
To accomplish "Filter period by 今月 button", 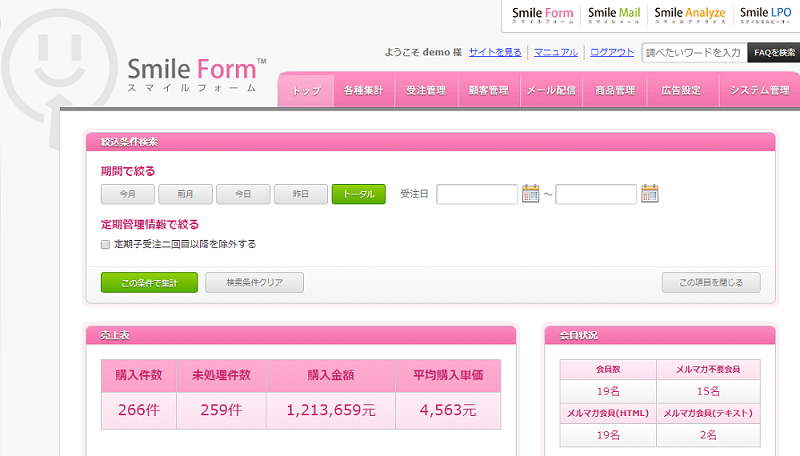I will coord(128,194).
